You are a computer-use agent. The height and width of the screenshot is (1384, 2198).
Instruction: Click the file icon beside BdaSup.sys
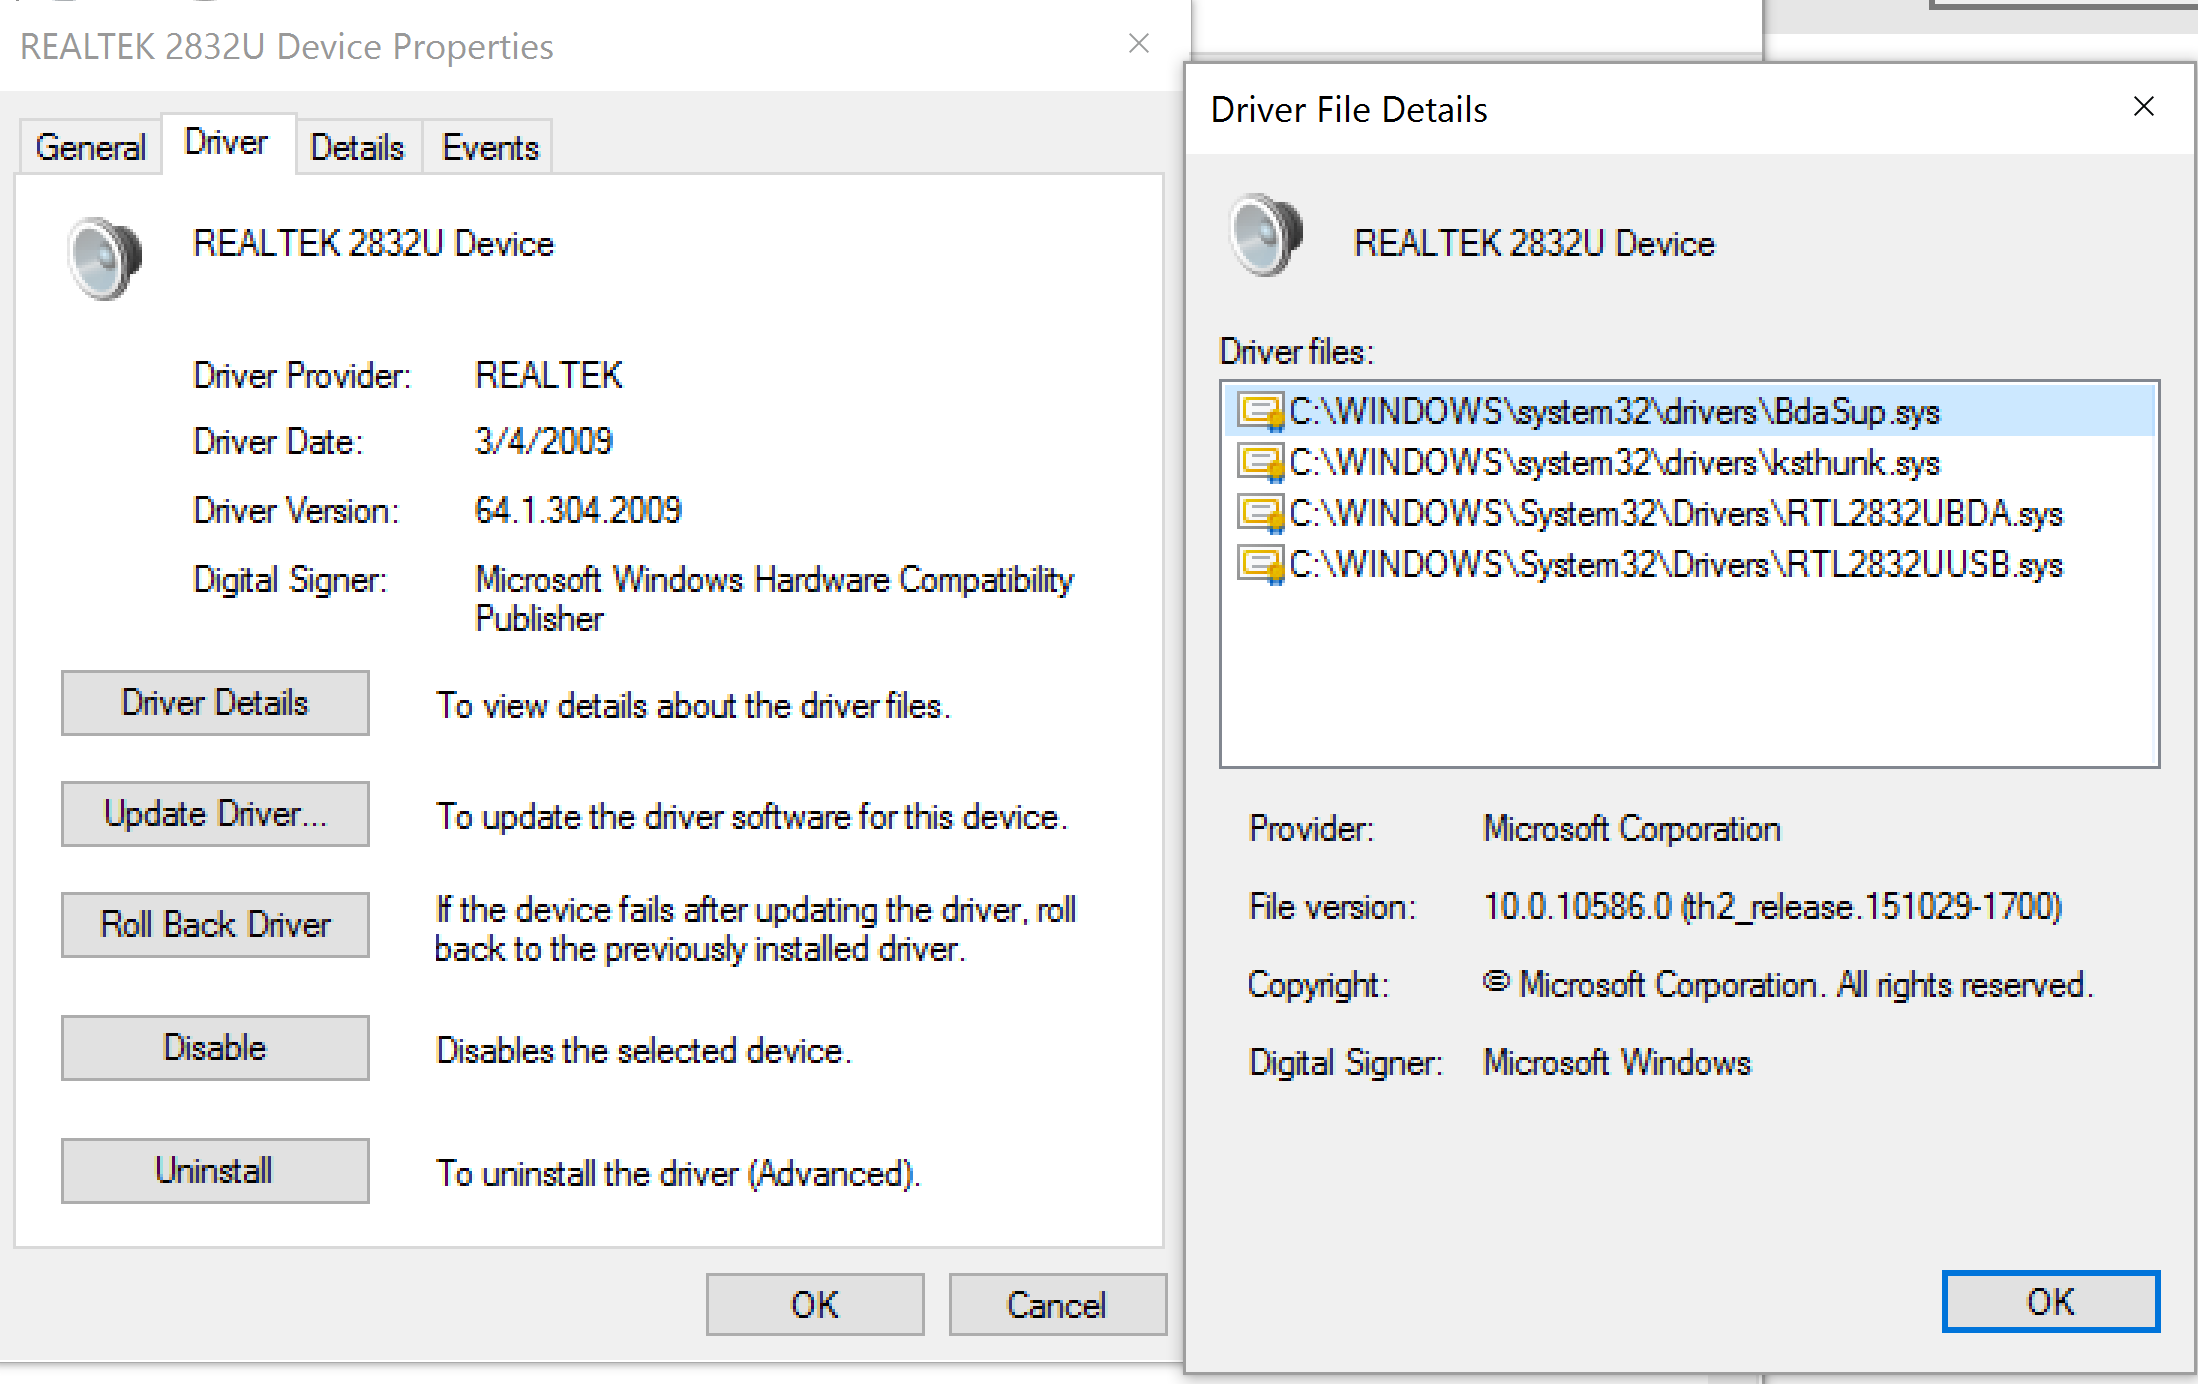(1261, 411)
